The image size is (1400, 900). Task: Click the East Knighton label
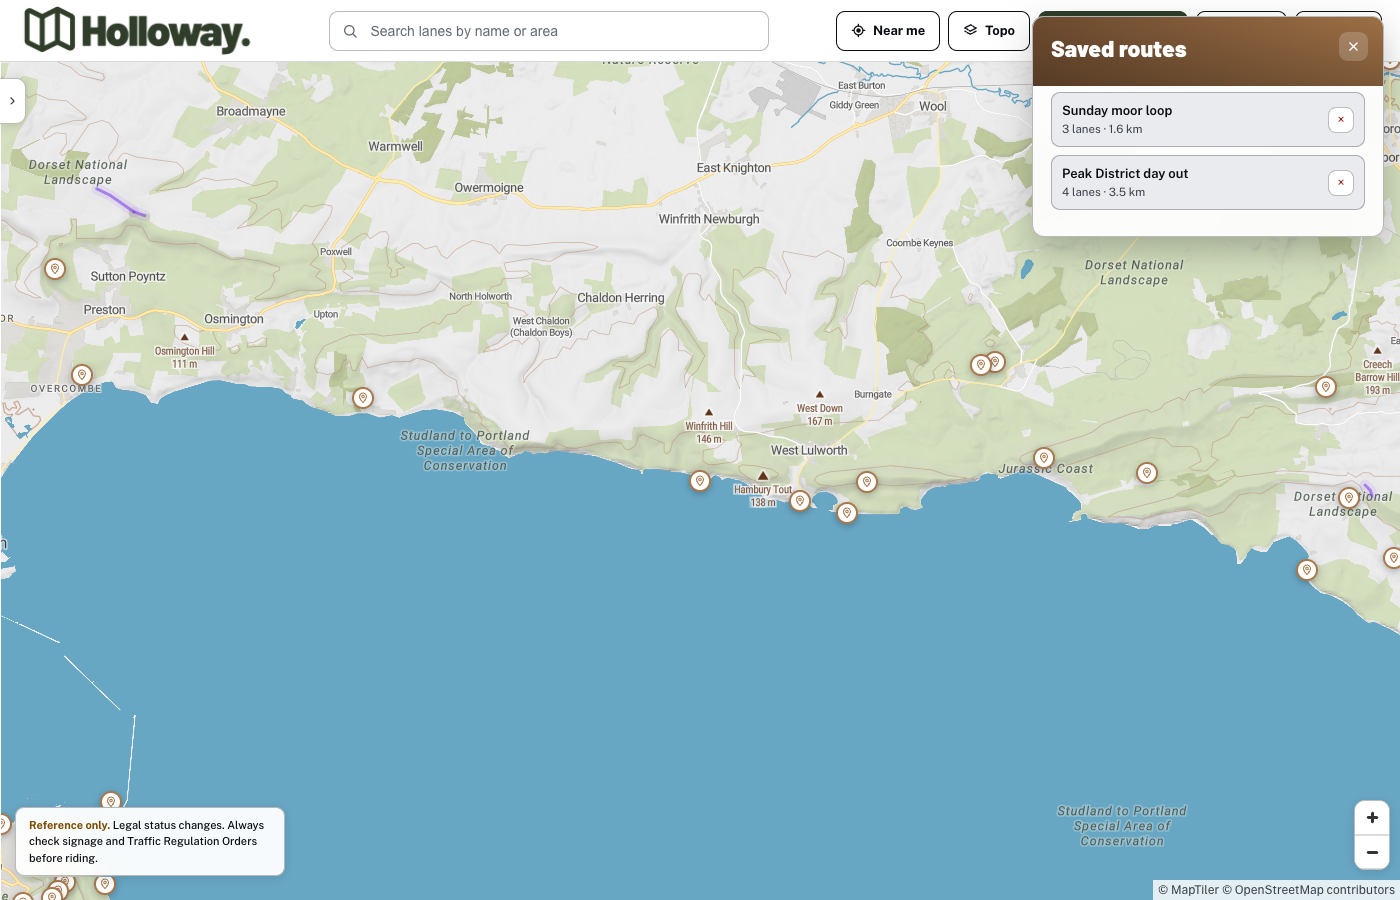[734, 168]
